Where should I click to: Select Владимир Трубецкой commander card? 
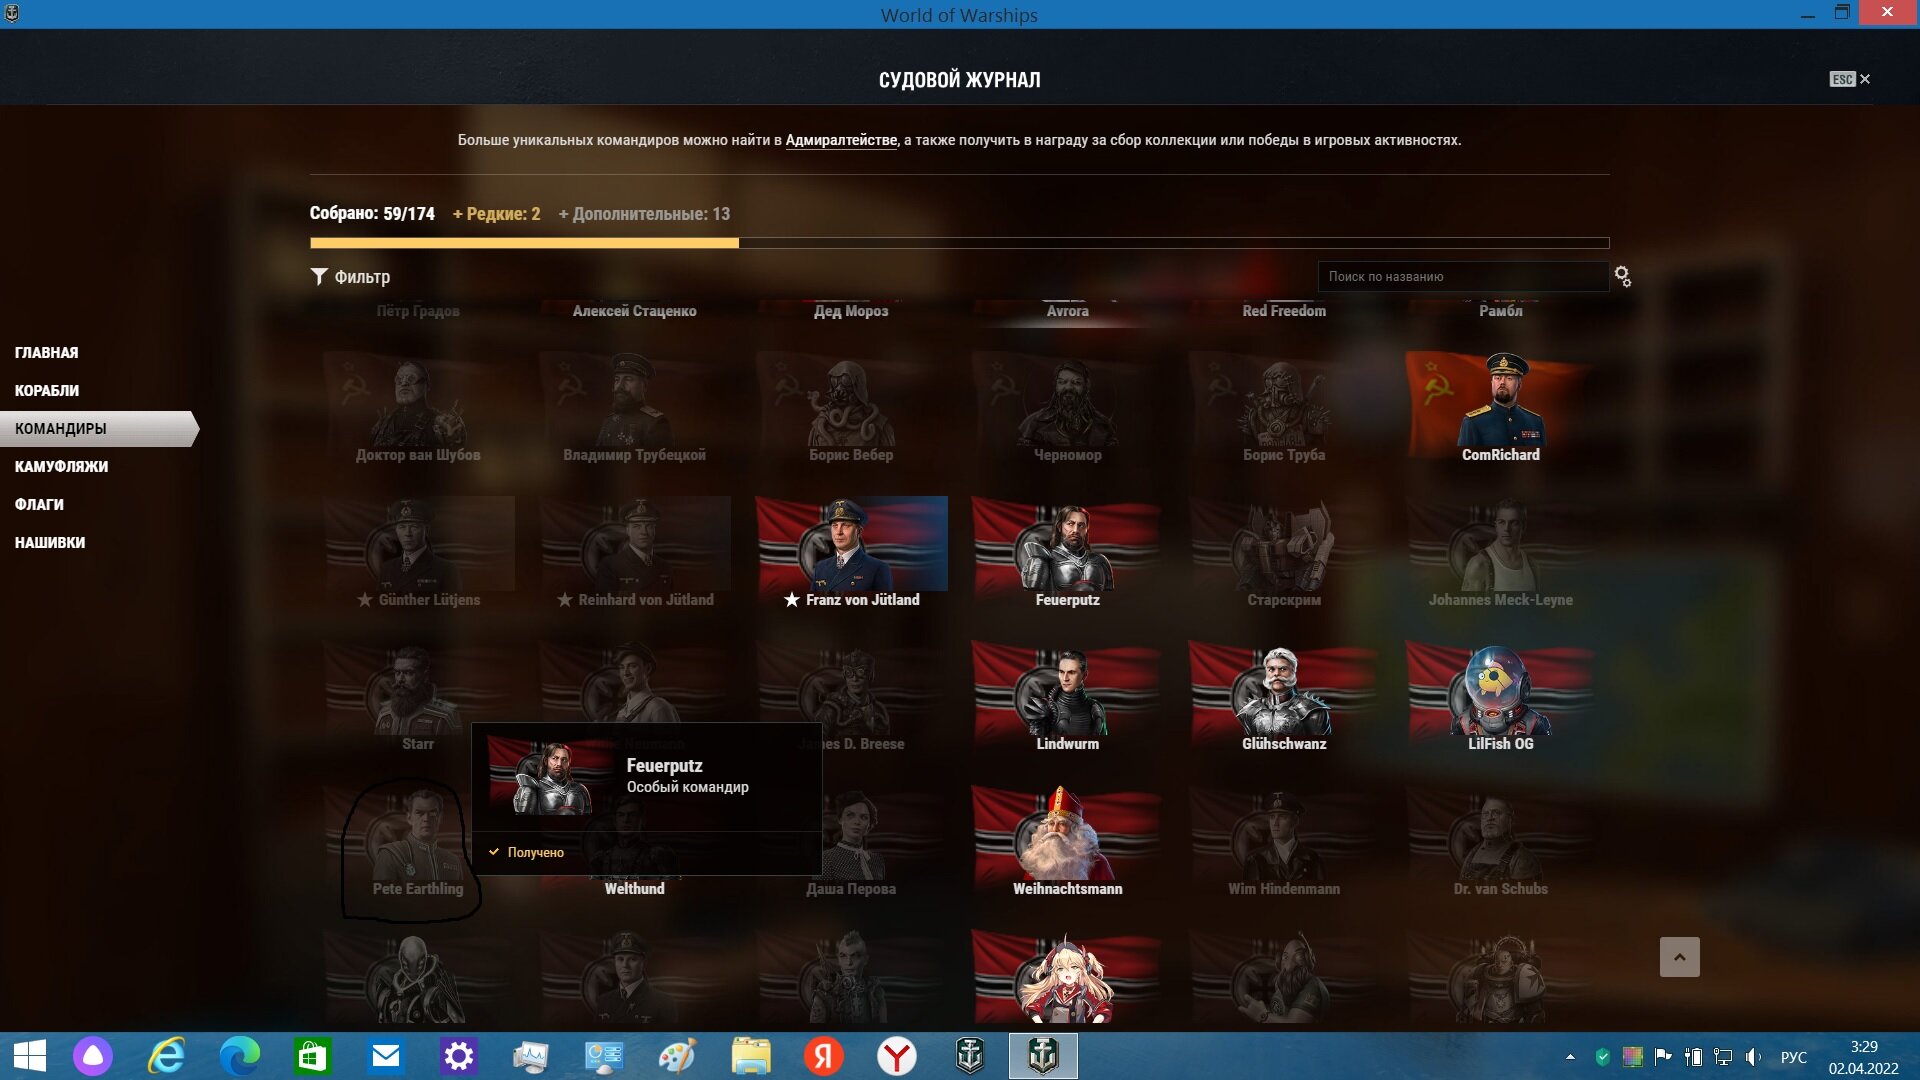pos(635,407)
